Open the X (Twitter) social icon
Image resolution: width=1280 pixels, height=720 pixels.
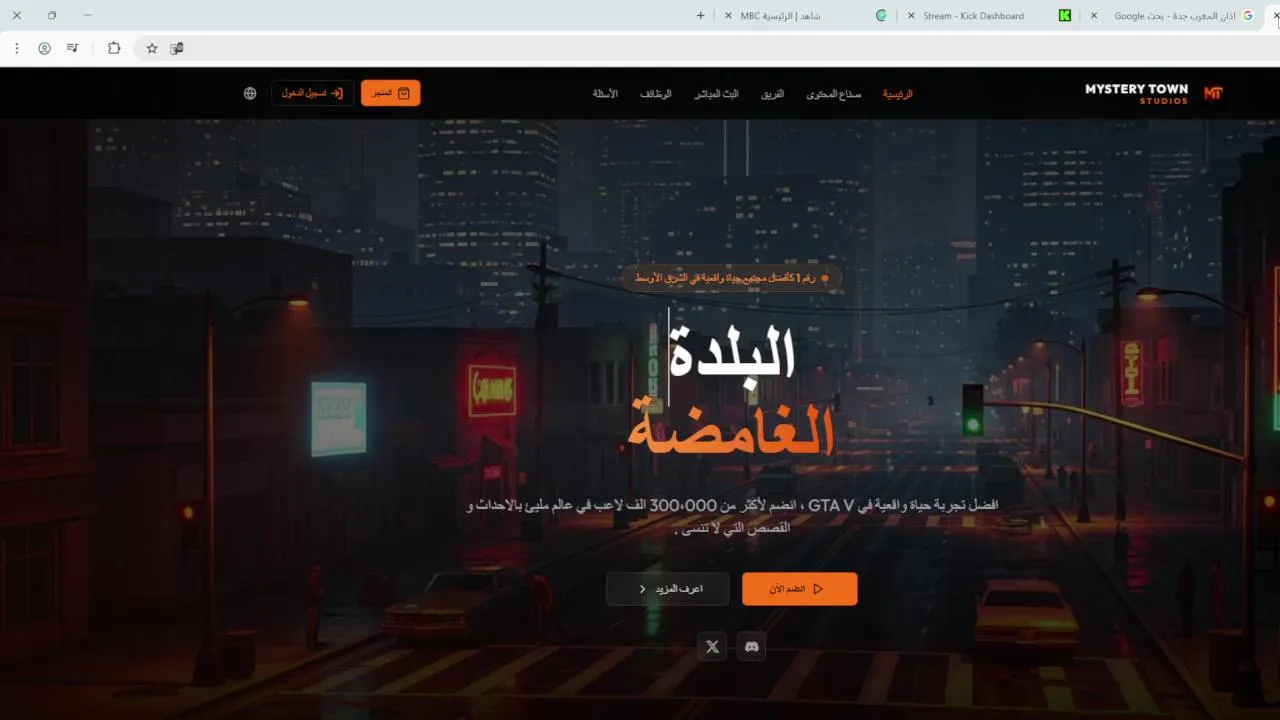point(712,647)
